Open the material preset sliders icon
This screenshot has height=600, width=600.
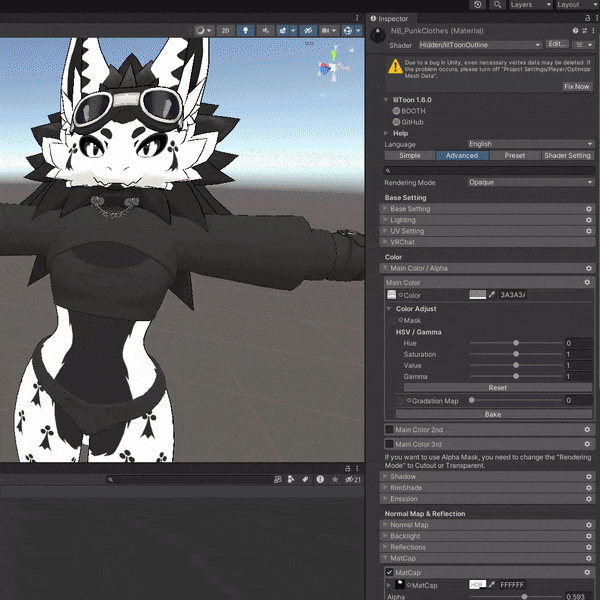coord(584,31)
